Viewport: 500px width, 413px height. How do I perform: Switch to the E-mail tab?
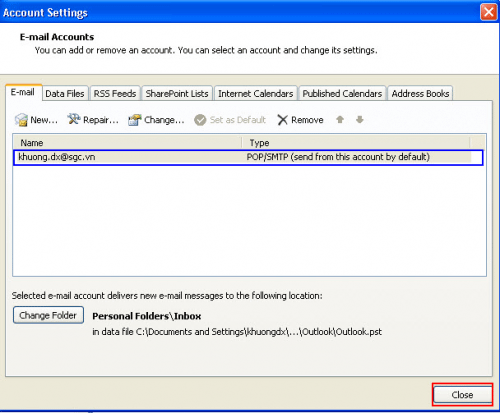(x=23, y=92)
